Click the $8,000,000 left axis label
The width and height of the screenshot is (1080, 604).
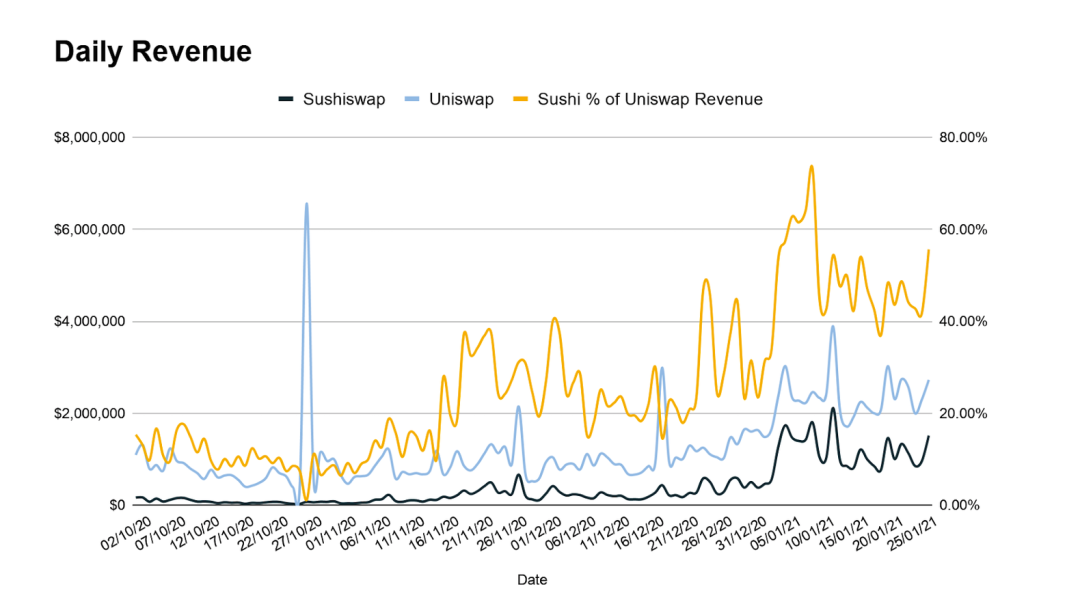click(x=87, y=137)
